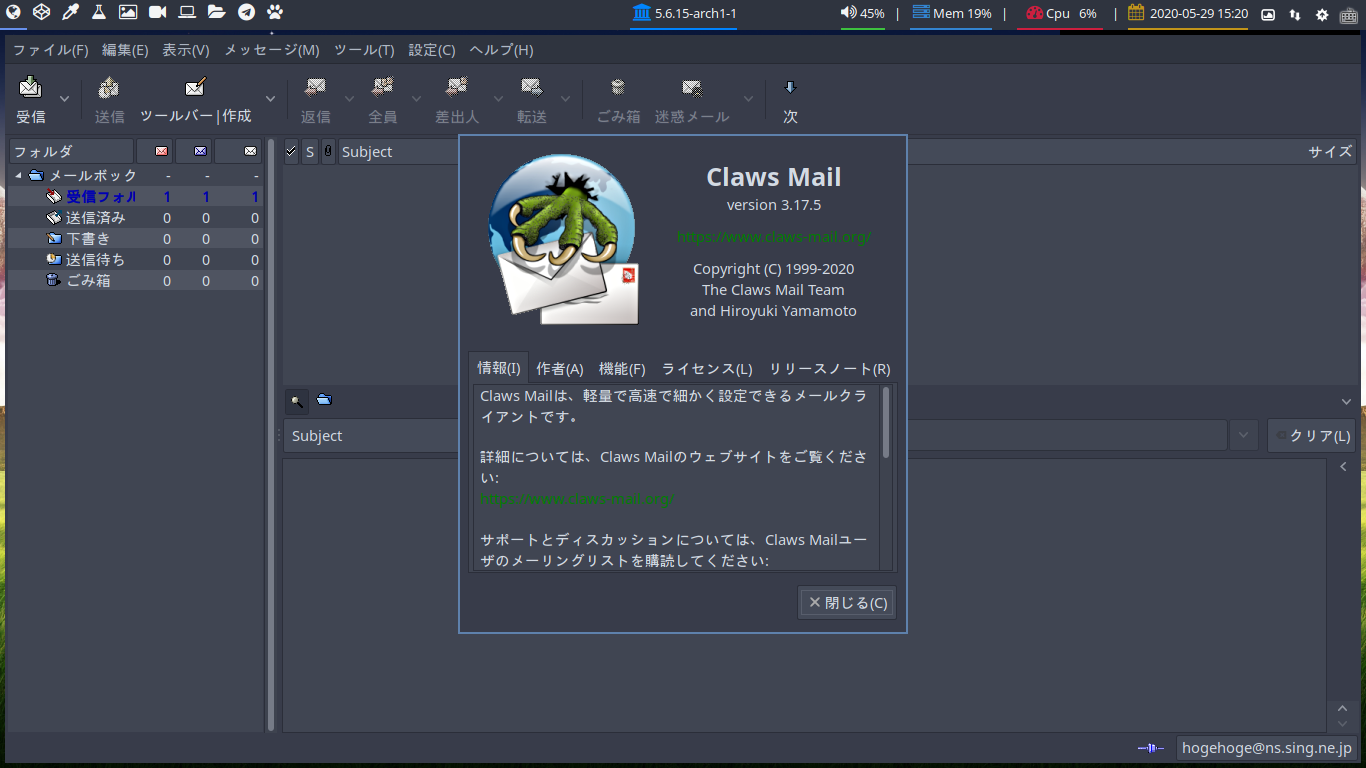Open the 表示(V) menu

tap(186, 50)
